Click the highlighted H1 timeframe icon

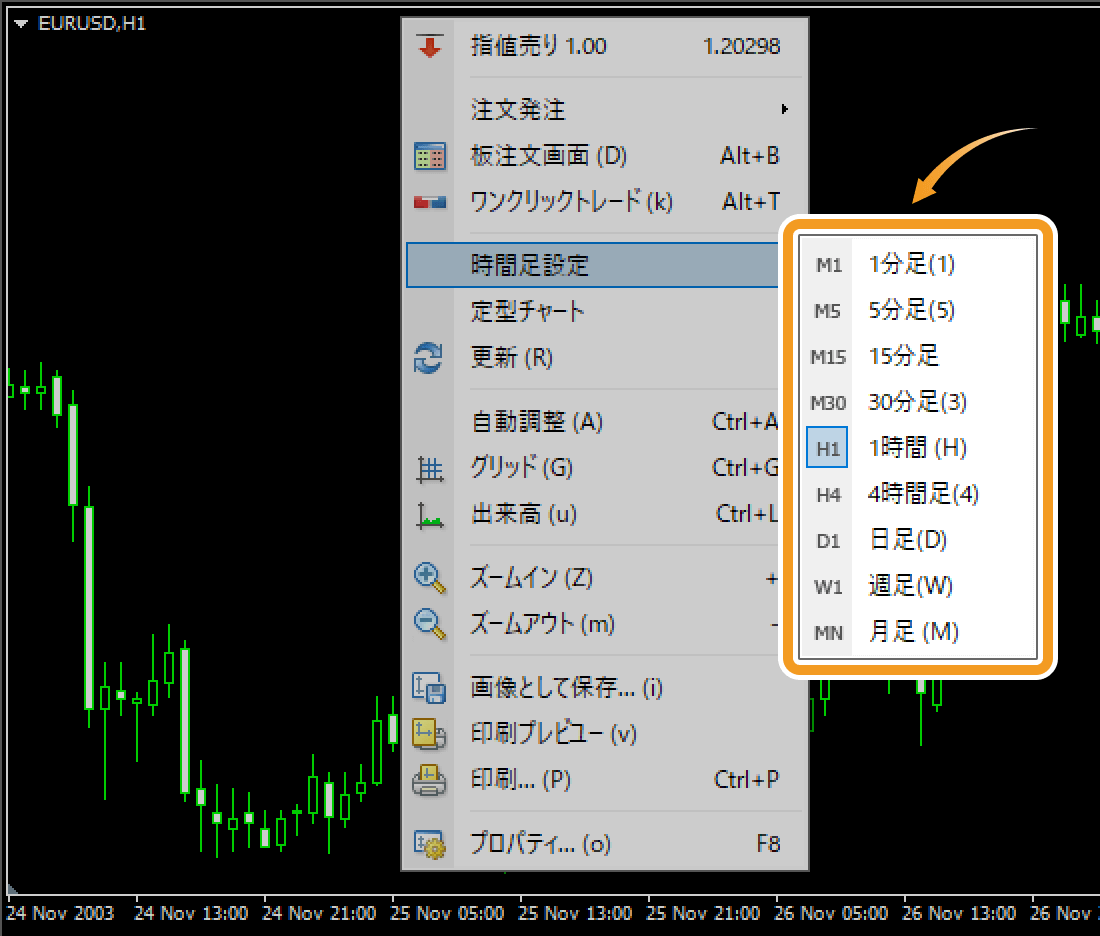827,448
